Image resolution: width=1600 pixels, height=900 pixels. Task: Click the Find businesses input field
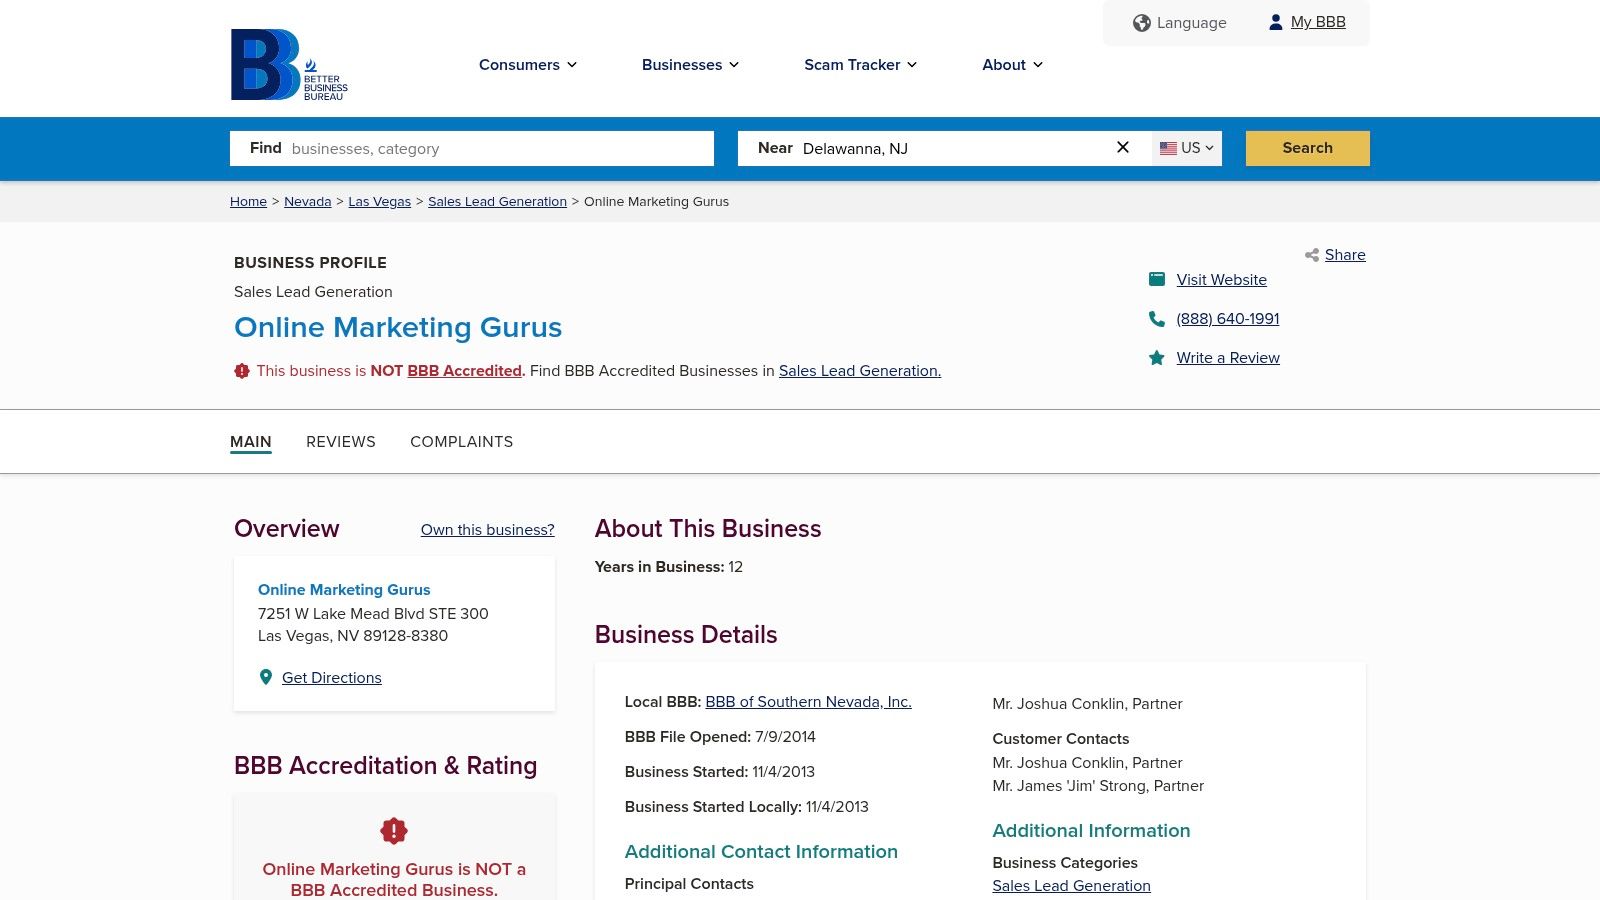point(472,148)
